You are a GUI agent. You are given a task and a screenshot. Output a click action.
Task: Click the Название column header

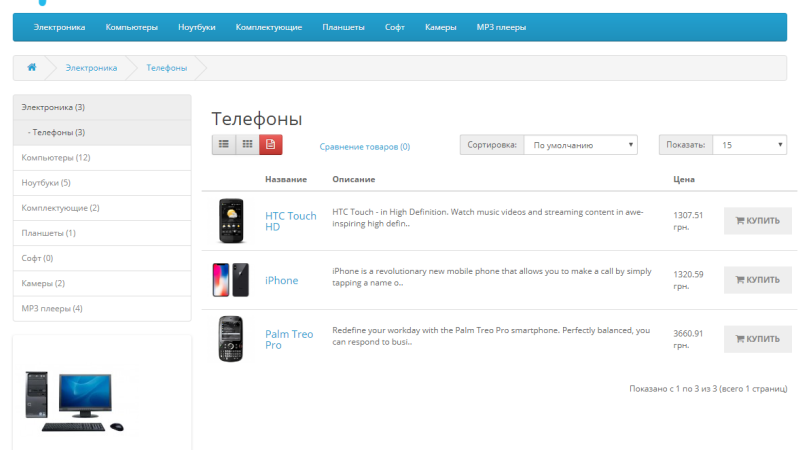286,179
